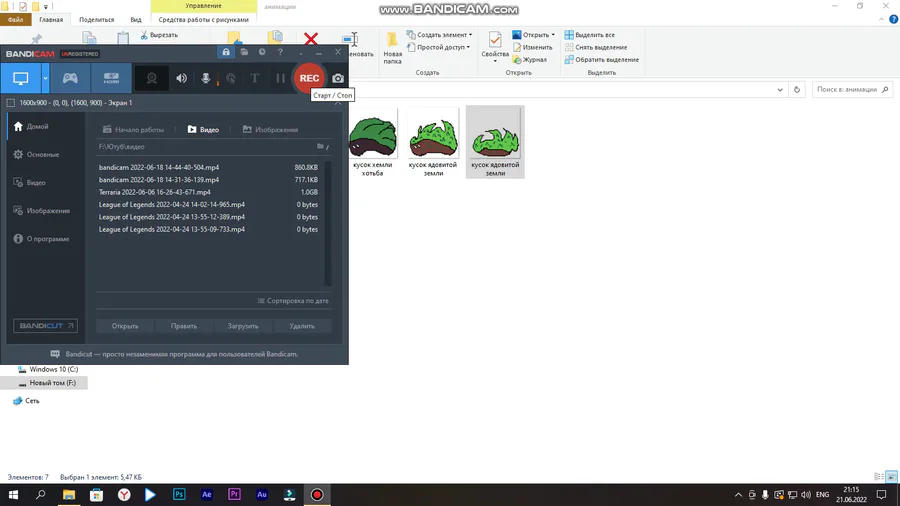Viewport: 900px width, 506px height.
Task: Switch Bandicam to game recording mode
Action: [70, 78]
